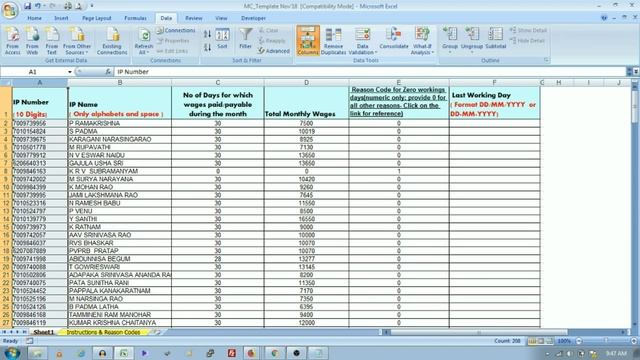Switch to Sheet1 tab

[43, 332]
